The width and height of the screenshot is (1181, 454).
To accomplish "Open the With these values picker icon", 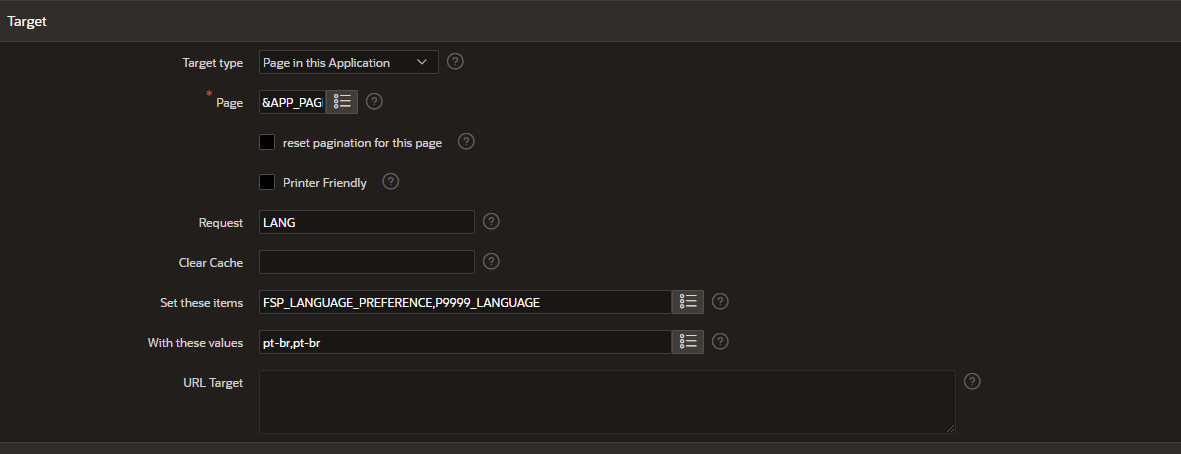I will click(688, 342).
